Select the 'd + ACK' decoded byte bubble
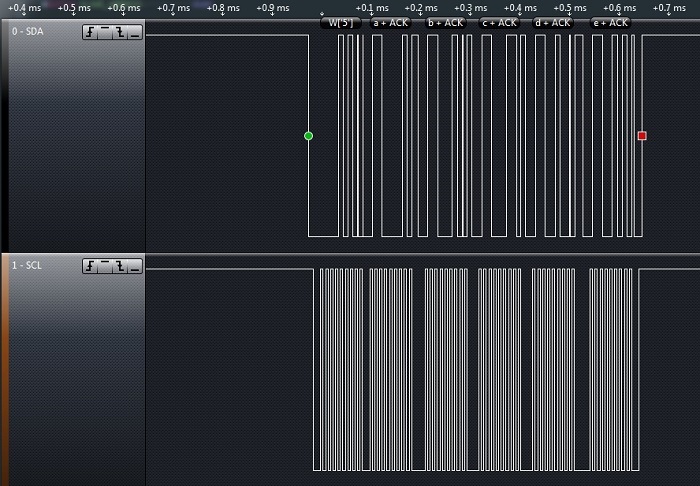700x486 pixels. coord(553,23)
